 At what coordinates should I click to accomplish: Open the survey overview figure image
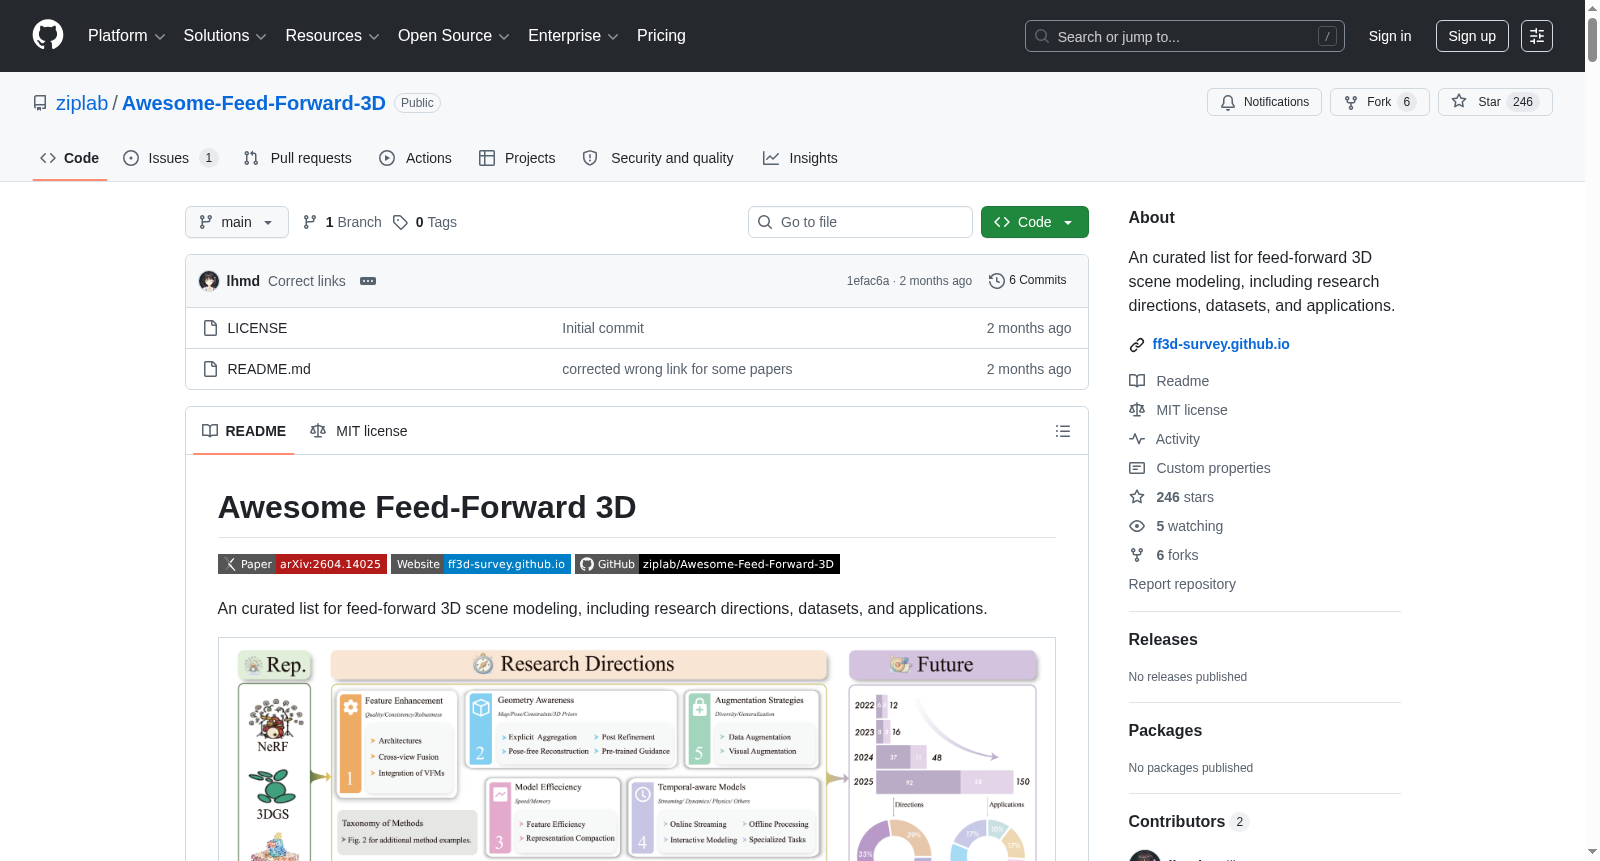tap(637, 749)
